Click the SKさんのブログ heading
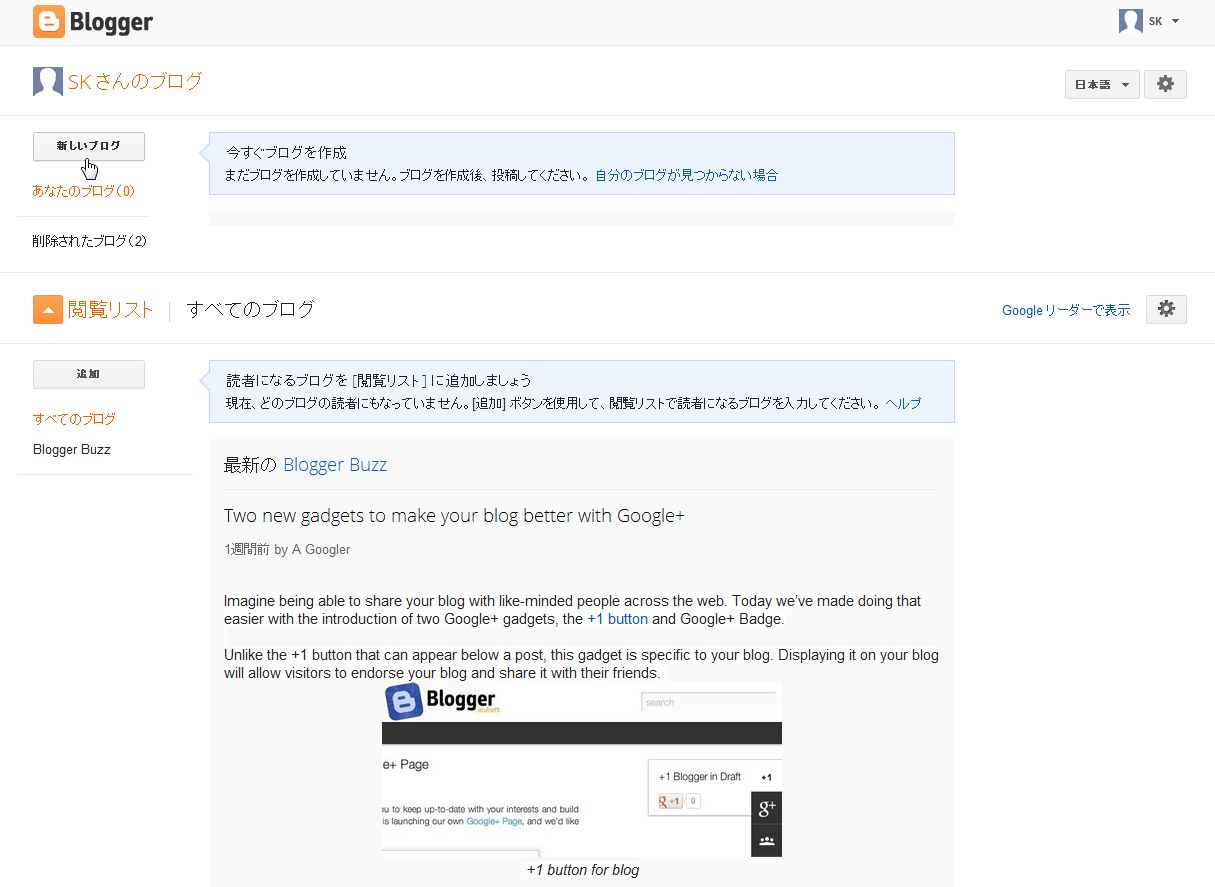This screenshot has height=887, width=1215. click(135, 82)
